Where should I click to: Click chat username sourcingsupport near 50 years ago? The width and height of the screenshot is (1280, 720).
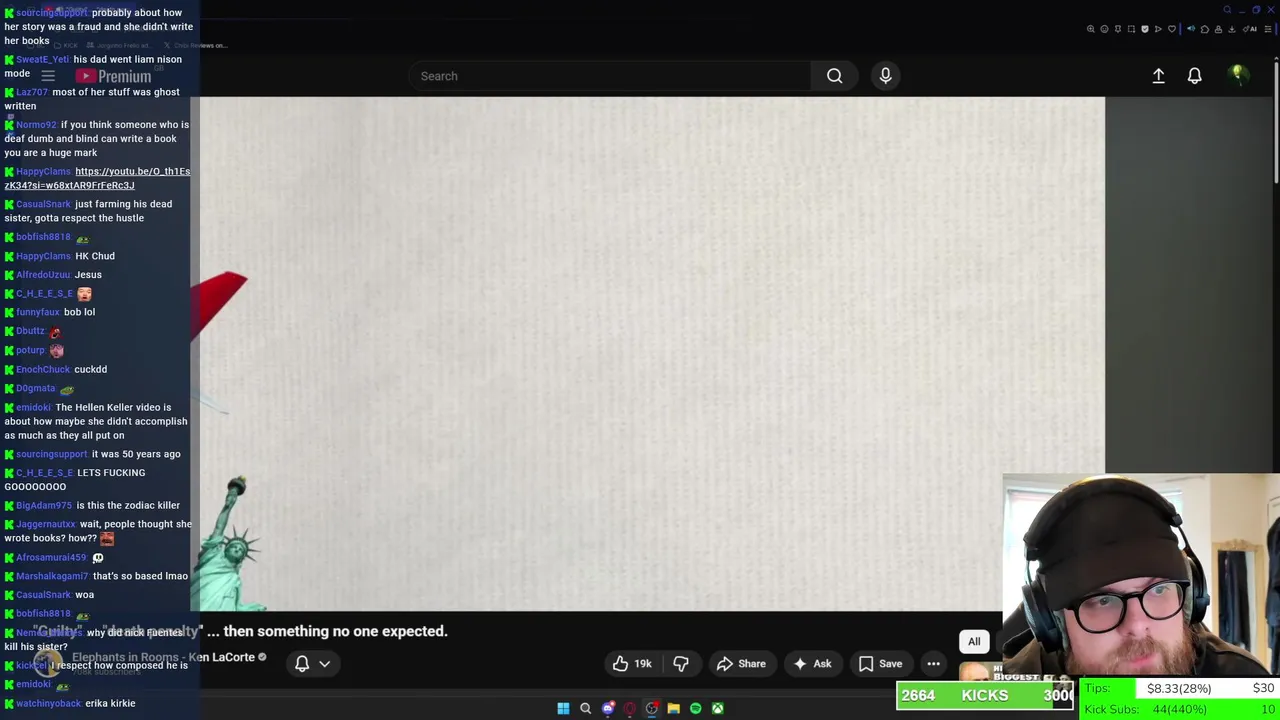pyautogui.click(x=52, y=454)
